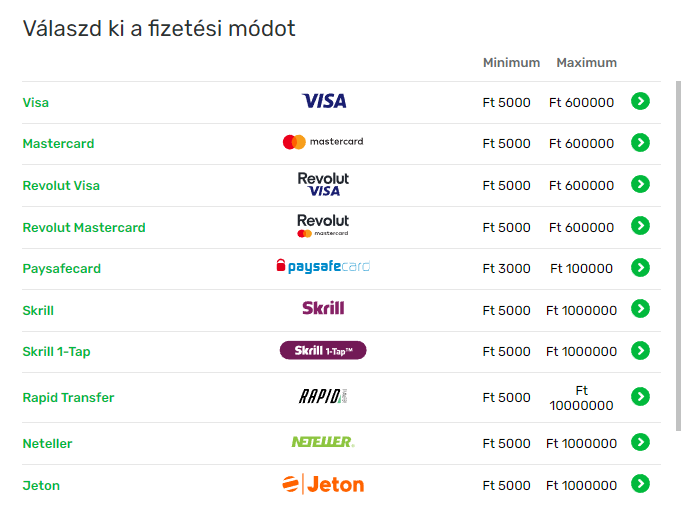The width and height of the screenshot is (689, 518).
Task: Click the Rapid Transfer green arrow
Action: 640,397
